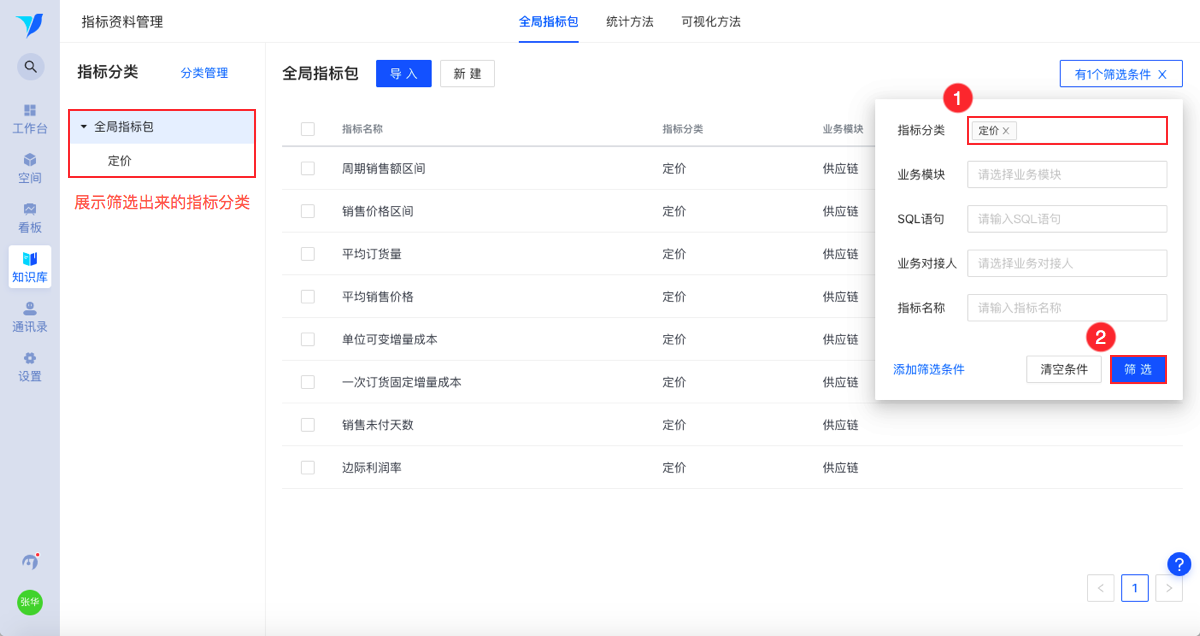Image resolution: width=1200 pixels, height=636 pixels.
Task: Focus the SQL语句 input field
Action: pyautogui.click(x=1067, y=219)
